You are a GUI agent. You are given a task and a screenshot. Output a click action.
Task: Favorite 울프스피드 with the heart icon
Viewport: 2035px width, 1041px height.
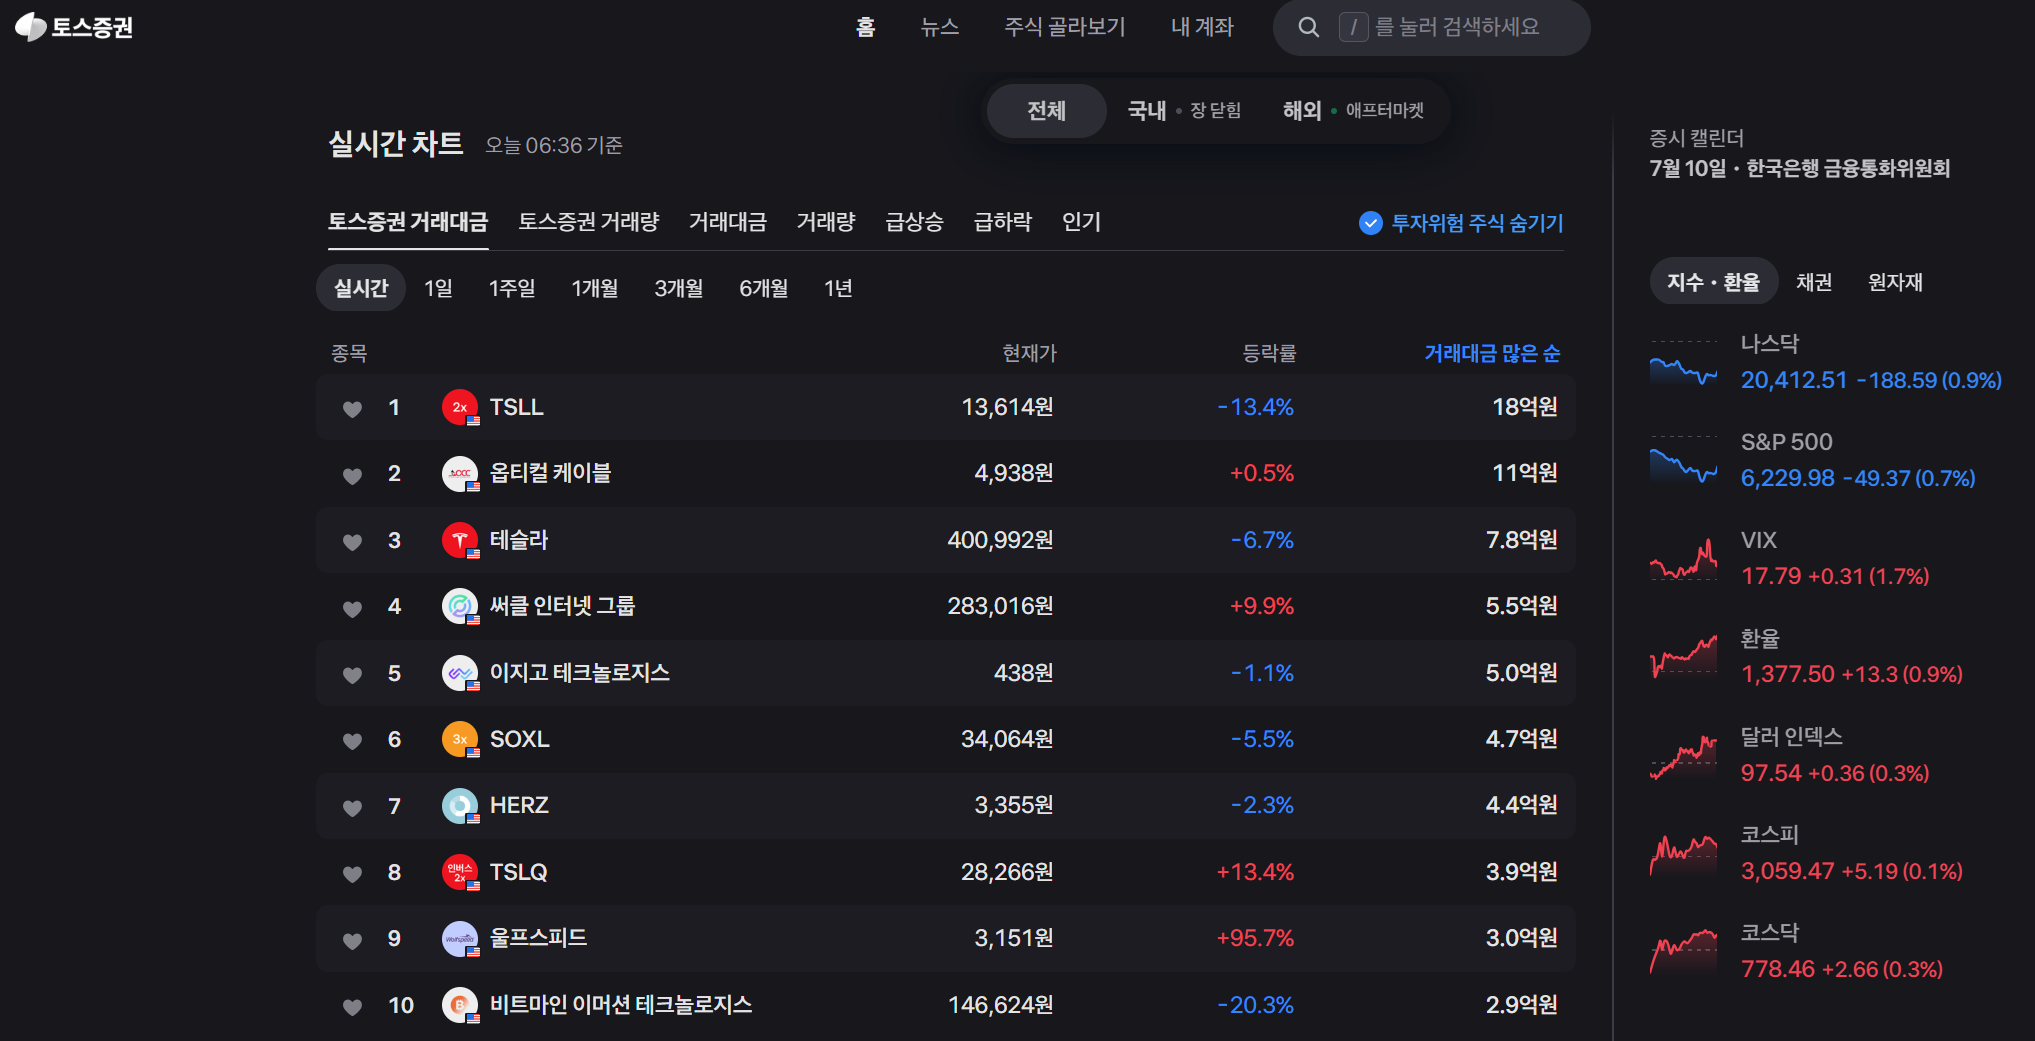[x=352, y=940]
